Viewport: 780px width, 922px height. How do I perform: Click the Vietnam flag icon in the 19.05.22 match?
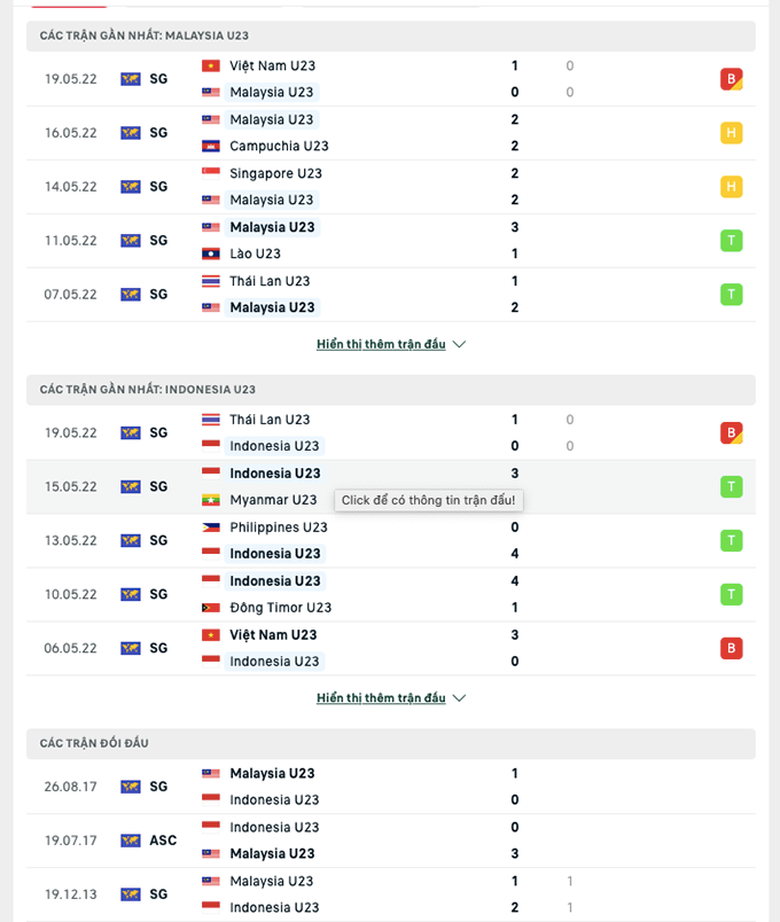click(211, 66)
